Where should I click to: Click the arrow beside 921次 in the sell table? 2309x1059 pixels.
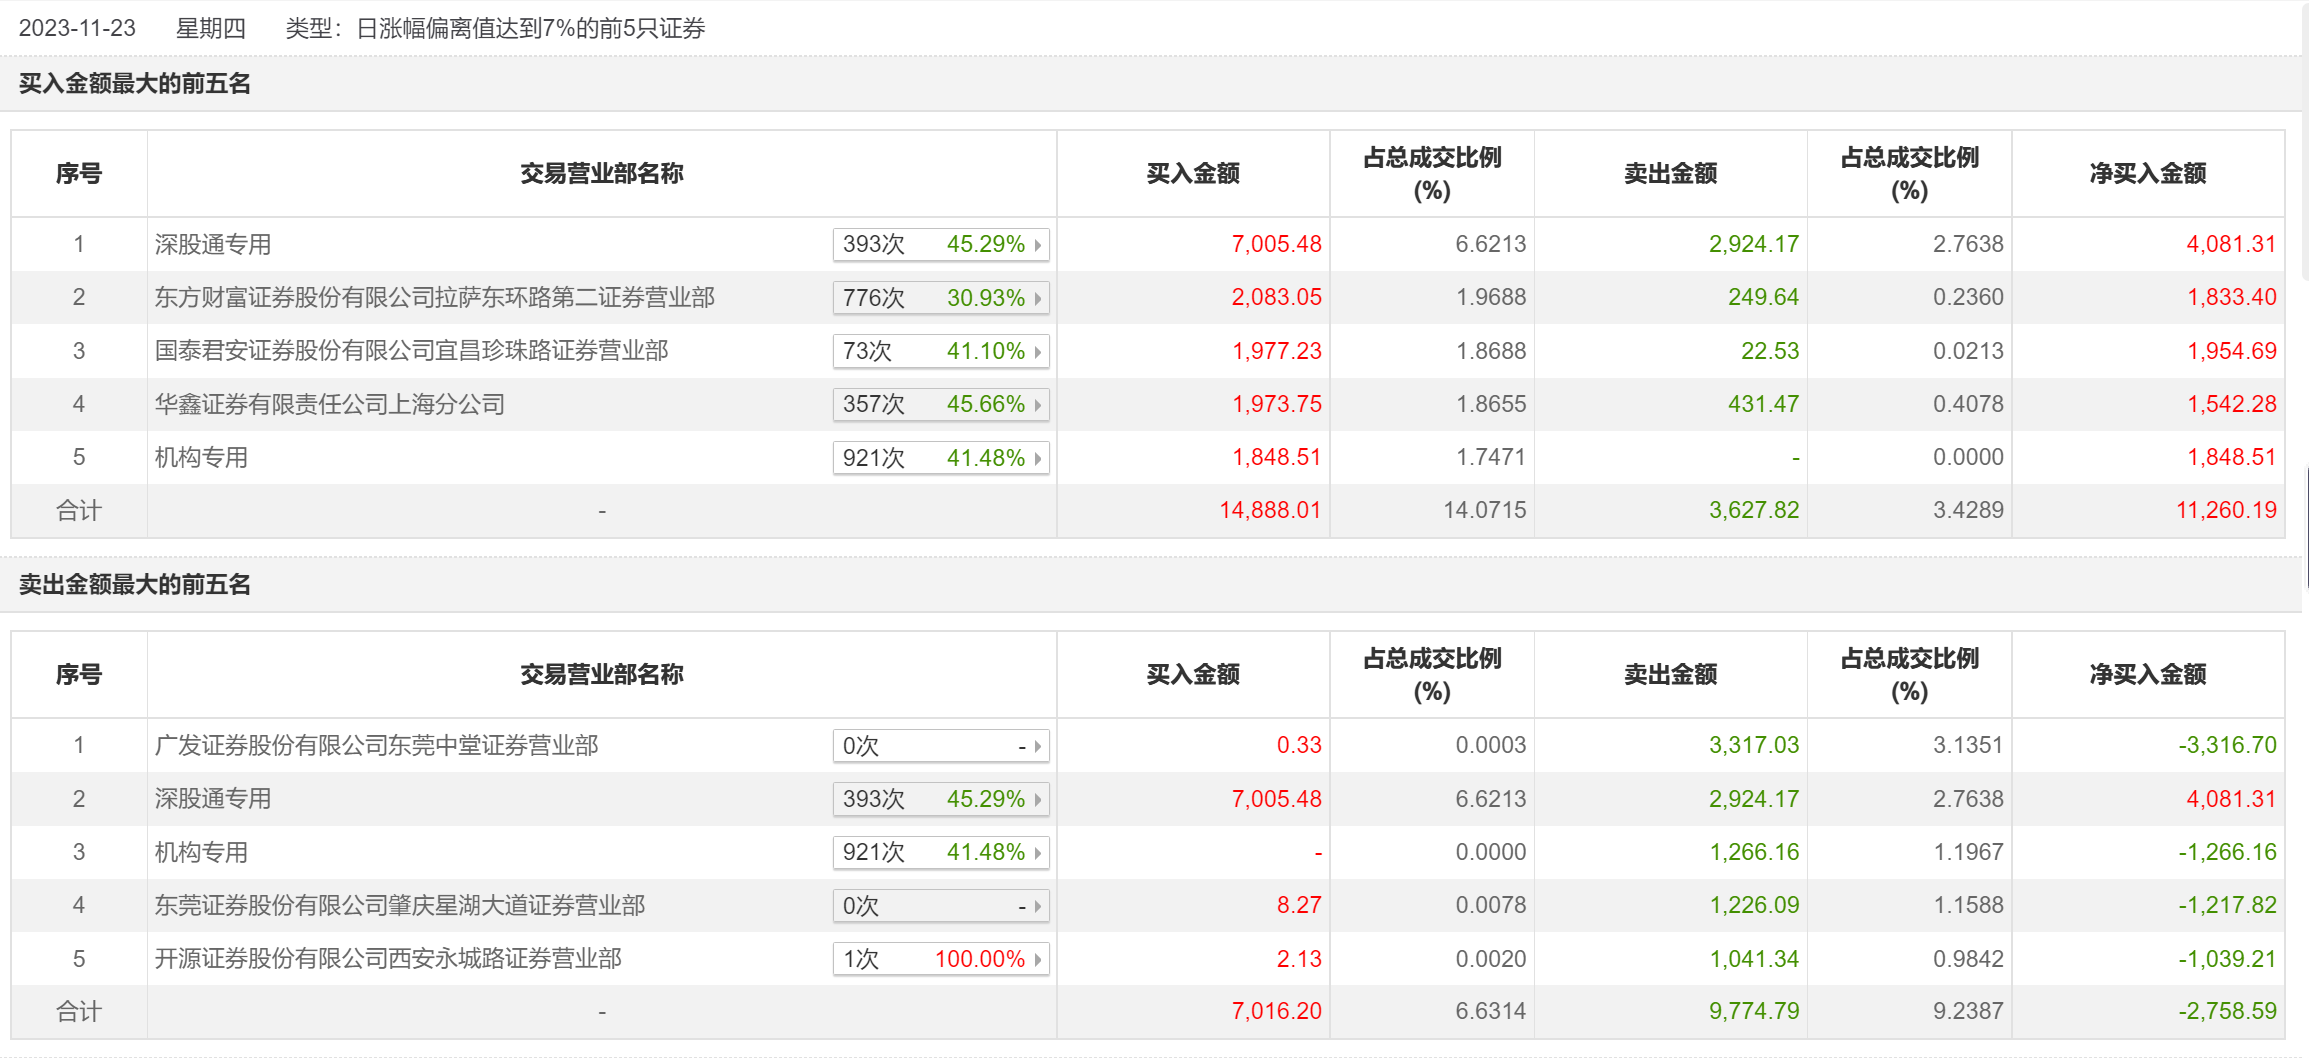point(1038,853)
